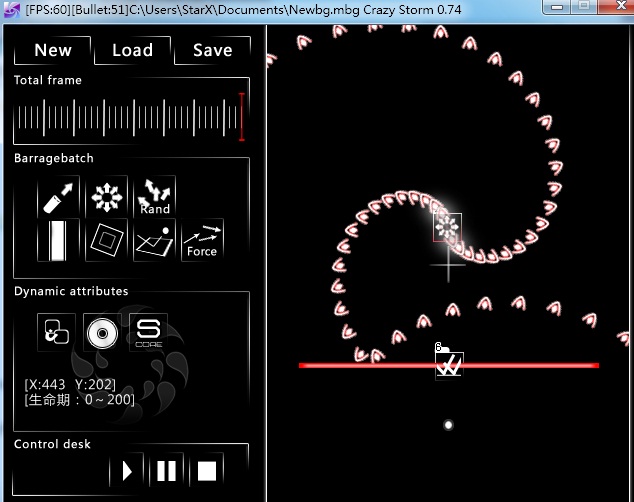The width and height of the screenshot is (634, 502).
Task: Select the single bullet emitter tool
Action: [58, 197]
